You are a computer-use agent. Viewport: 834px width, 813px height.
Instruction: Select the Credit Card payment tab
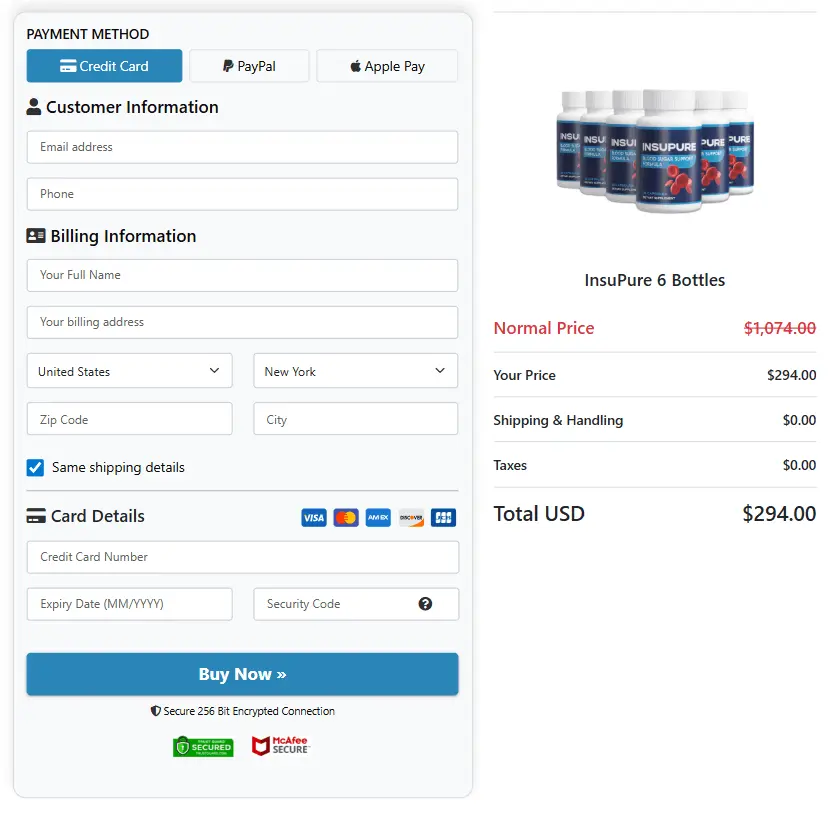(104, 65)
